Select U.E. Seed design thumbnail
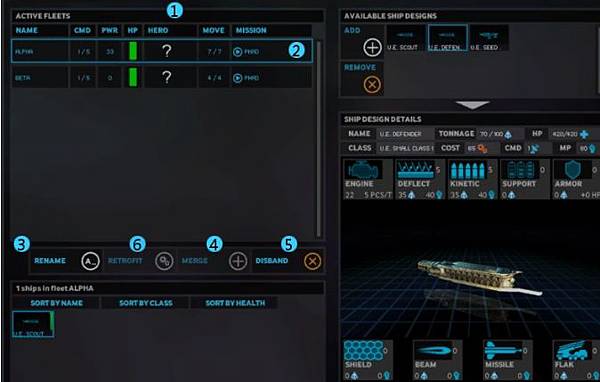Viewport: 600px width, 382px height. (x=489, y=38)
